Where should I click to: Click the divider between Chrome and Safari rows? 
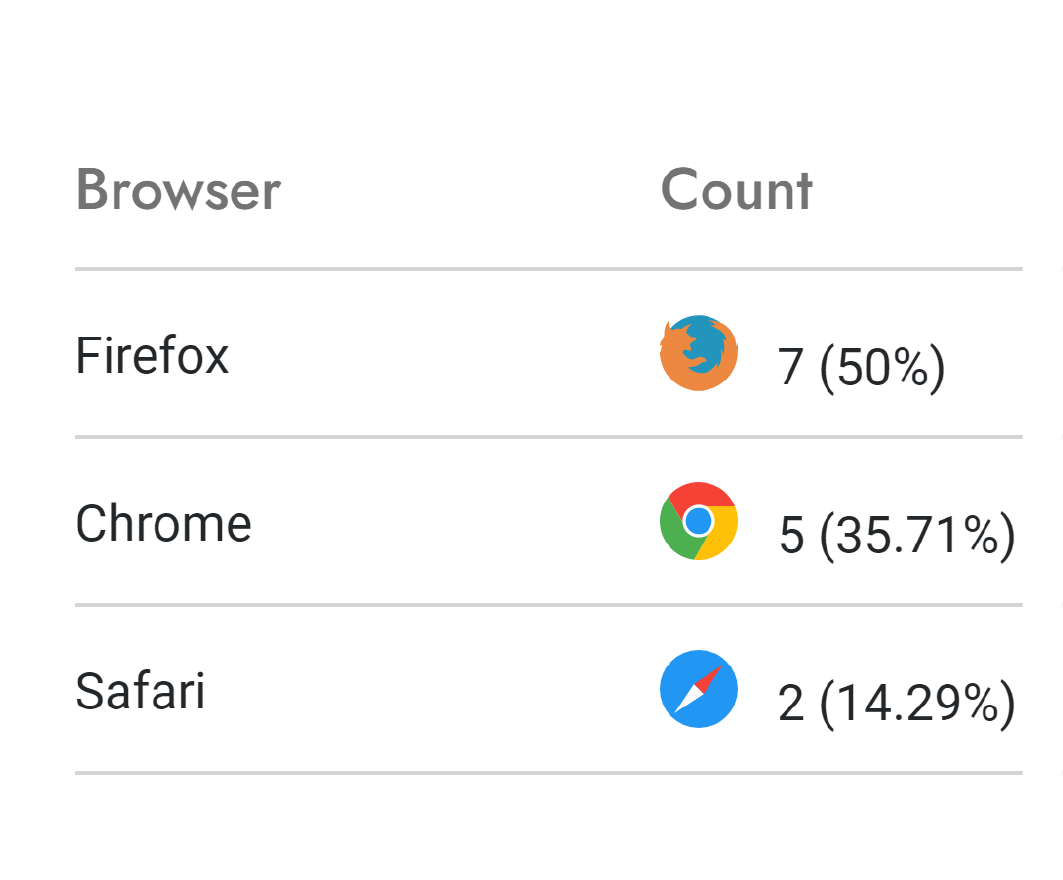click(548, 605)
